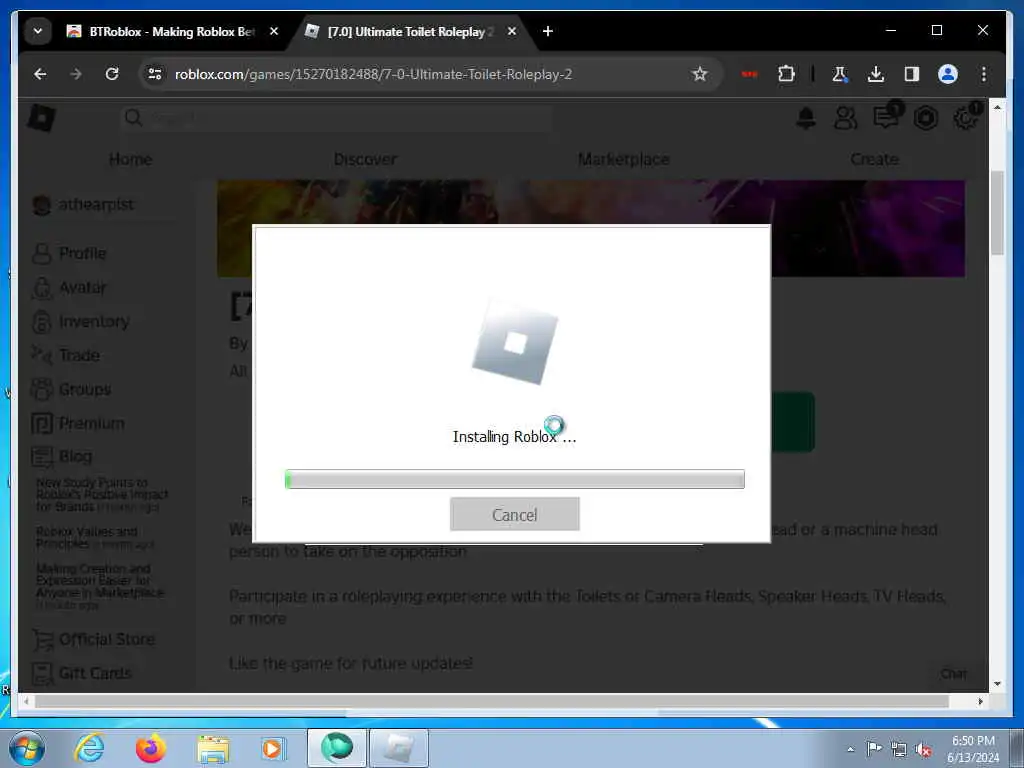1024x768 pixels.
Task: Toggle the browser side panel
Action: 912,74
